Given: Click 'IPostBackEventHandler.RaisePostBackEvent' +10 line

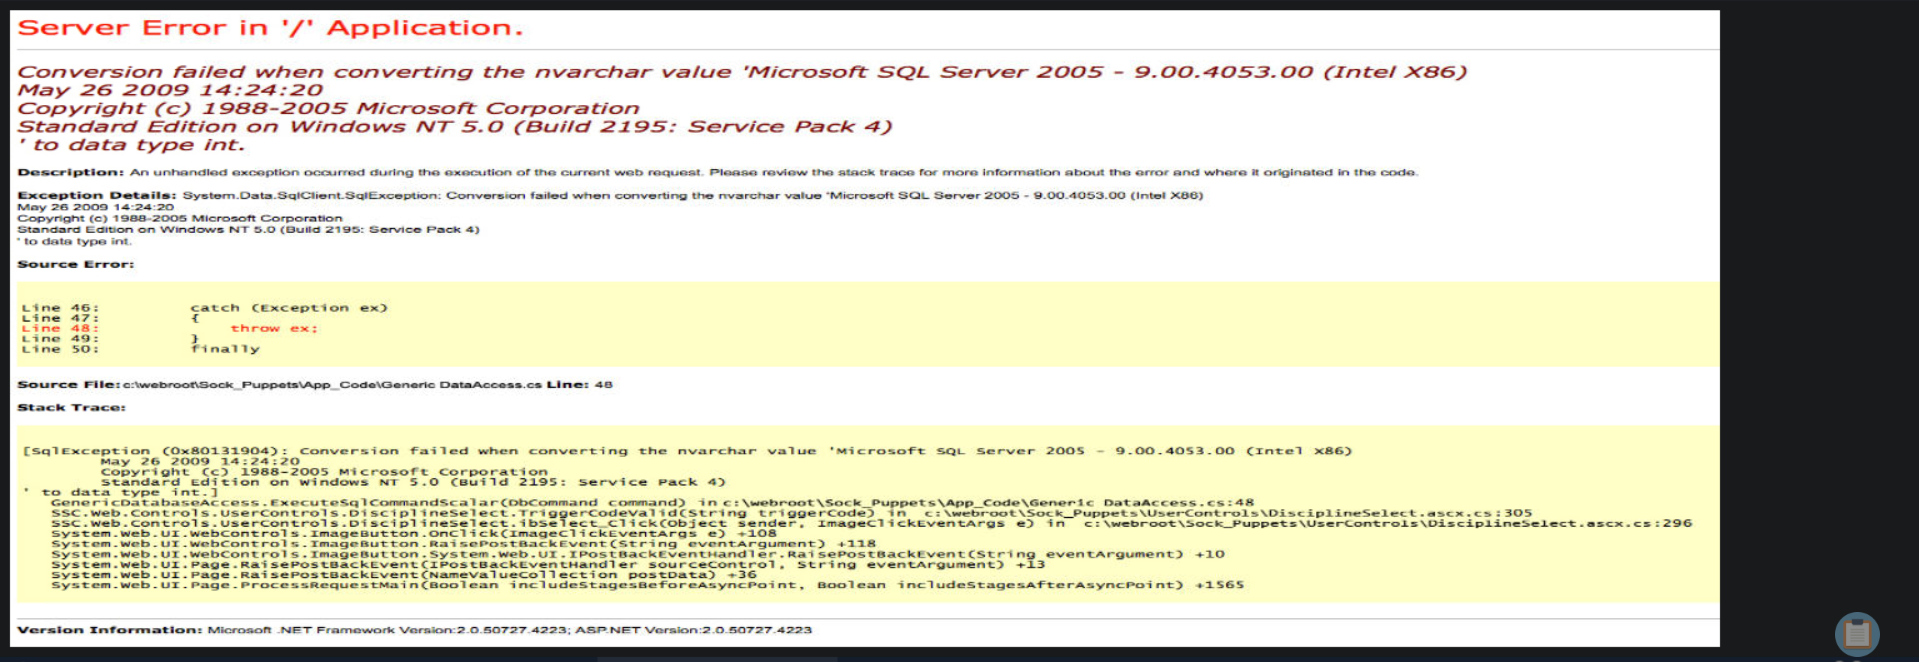Looking at the screenshot, I should pyautogui.click(x=638, y=554).
